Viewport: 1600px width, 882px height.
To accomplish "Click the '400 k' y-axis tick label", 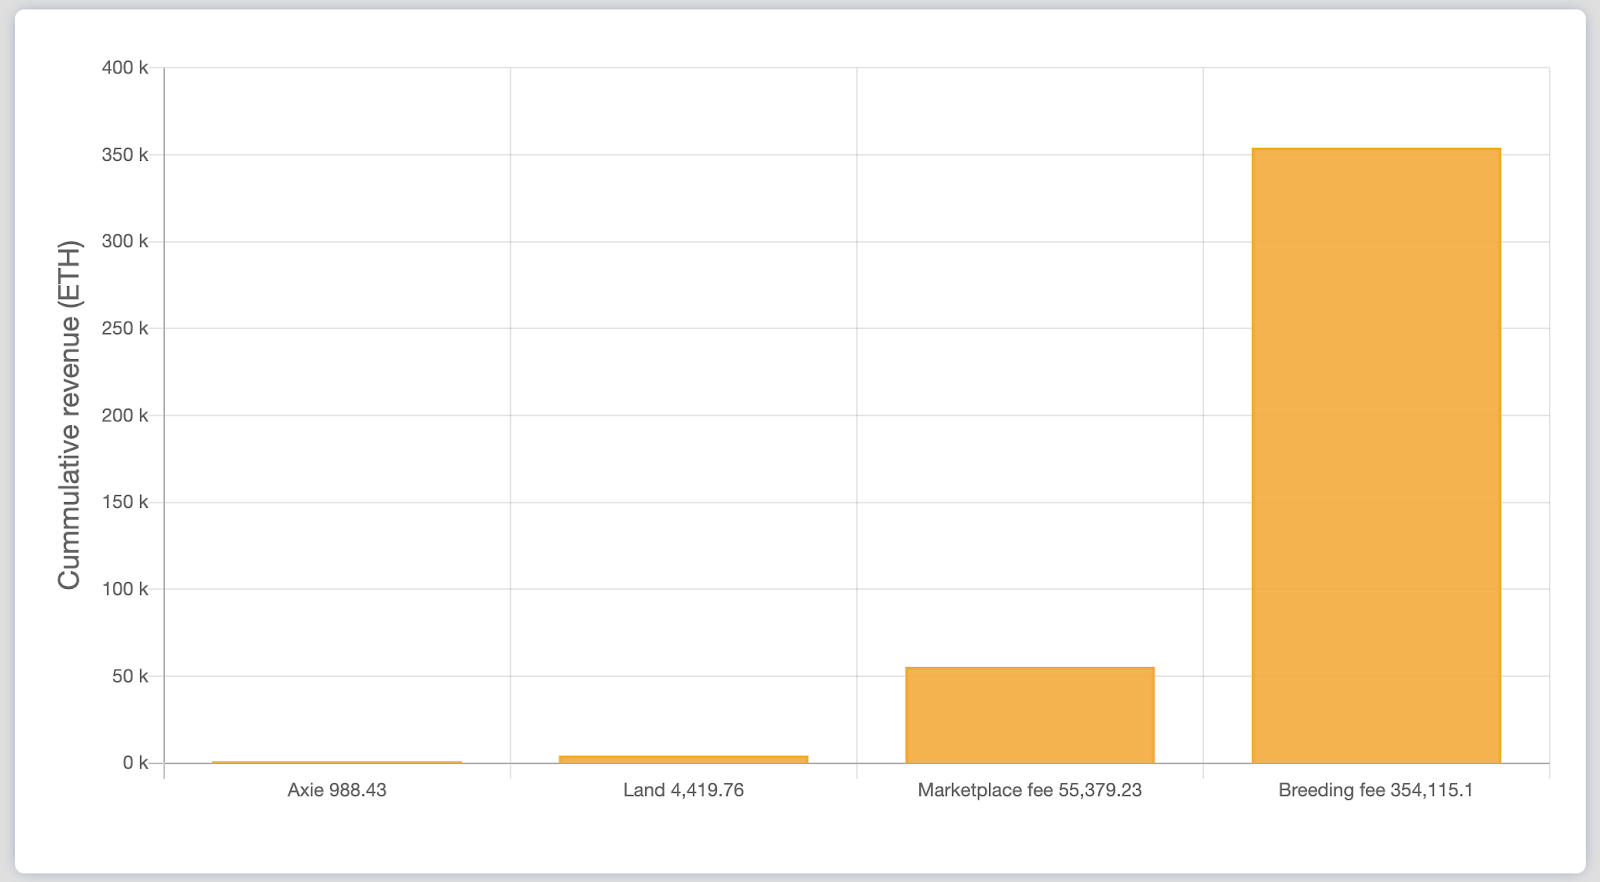I will tap(125, 68).
